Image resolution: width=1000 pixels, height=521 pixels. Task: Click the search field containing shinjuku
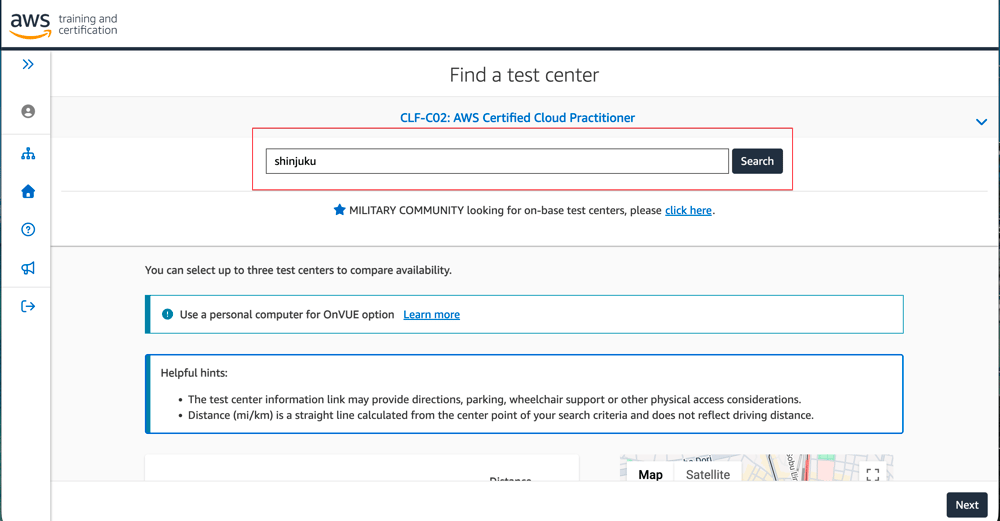point(497,161)
